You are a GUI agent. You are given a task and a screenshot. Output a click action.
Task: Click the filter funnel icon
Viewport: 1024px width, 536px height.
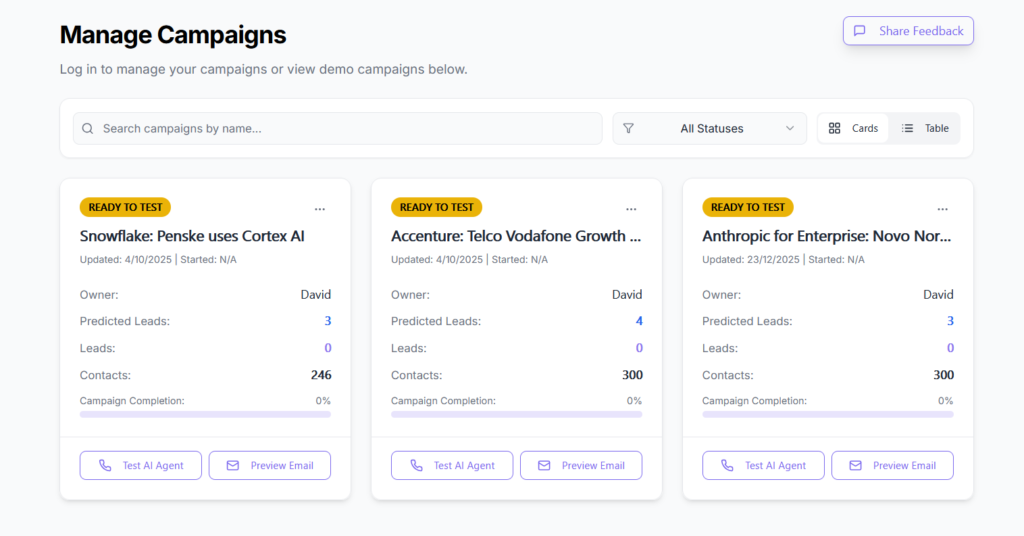(x=629, y=129)
